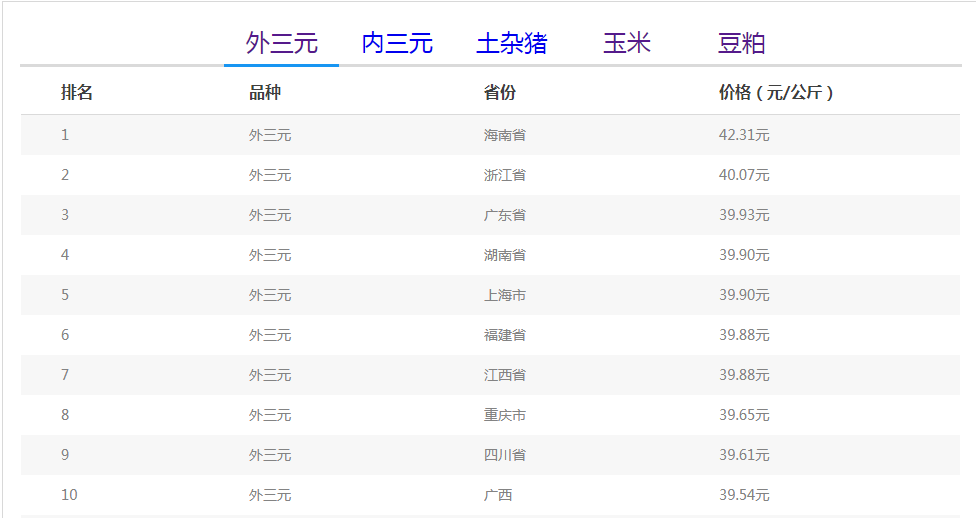
Task: Switch to the 外三元 tab
Action: [281, 43]
